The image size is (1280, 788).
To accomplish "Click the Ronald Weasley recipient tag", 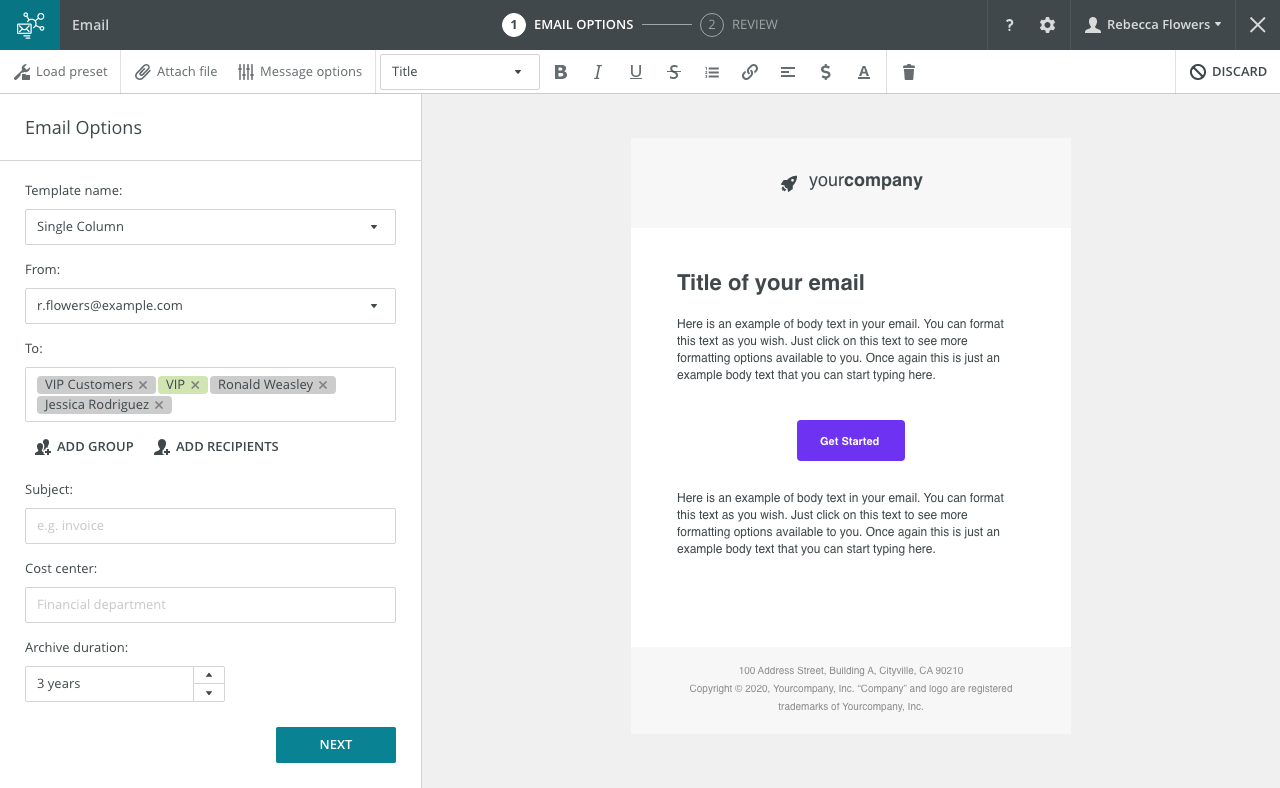I will [265, 385].
